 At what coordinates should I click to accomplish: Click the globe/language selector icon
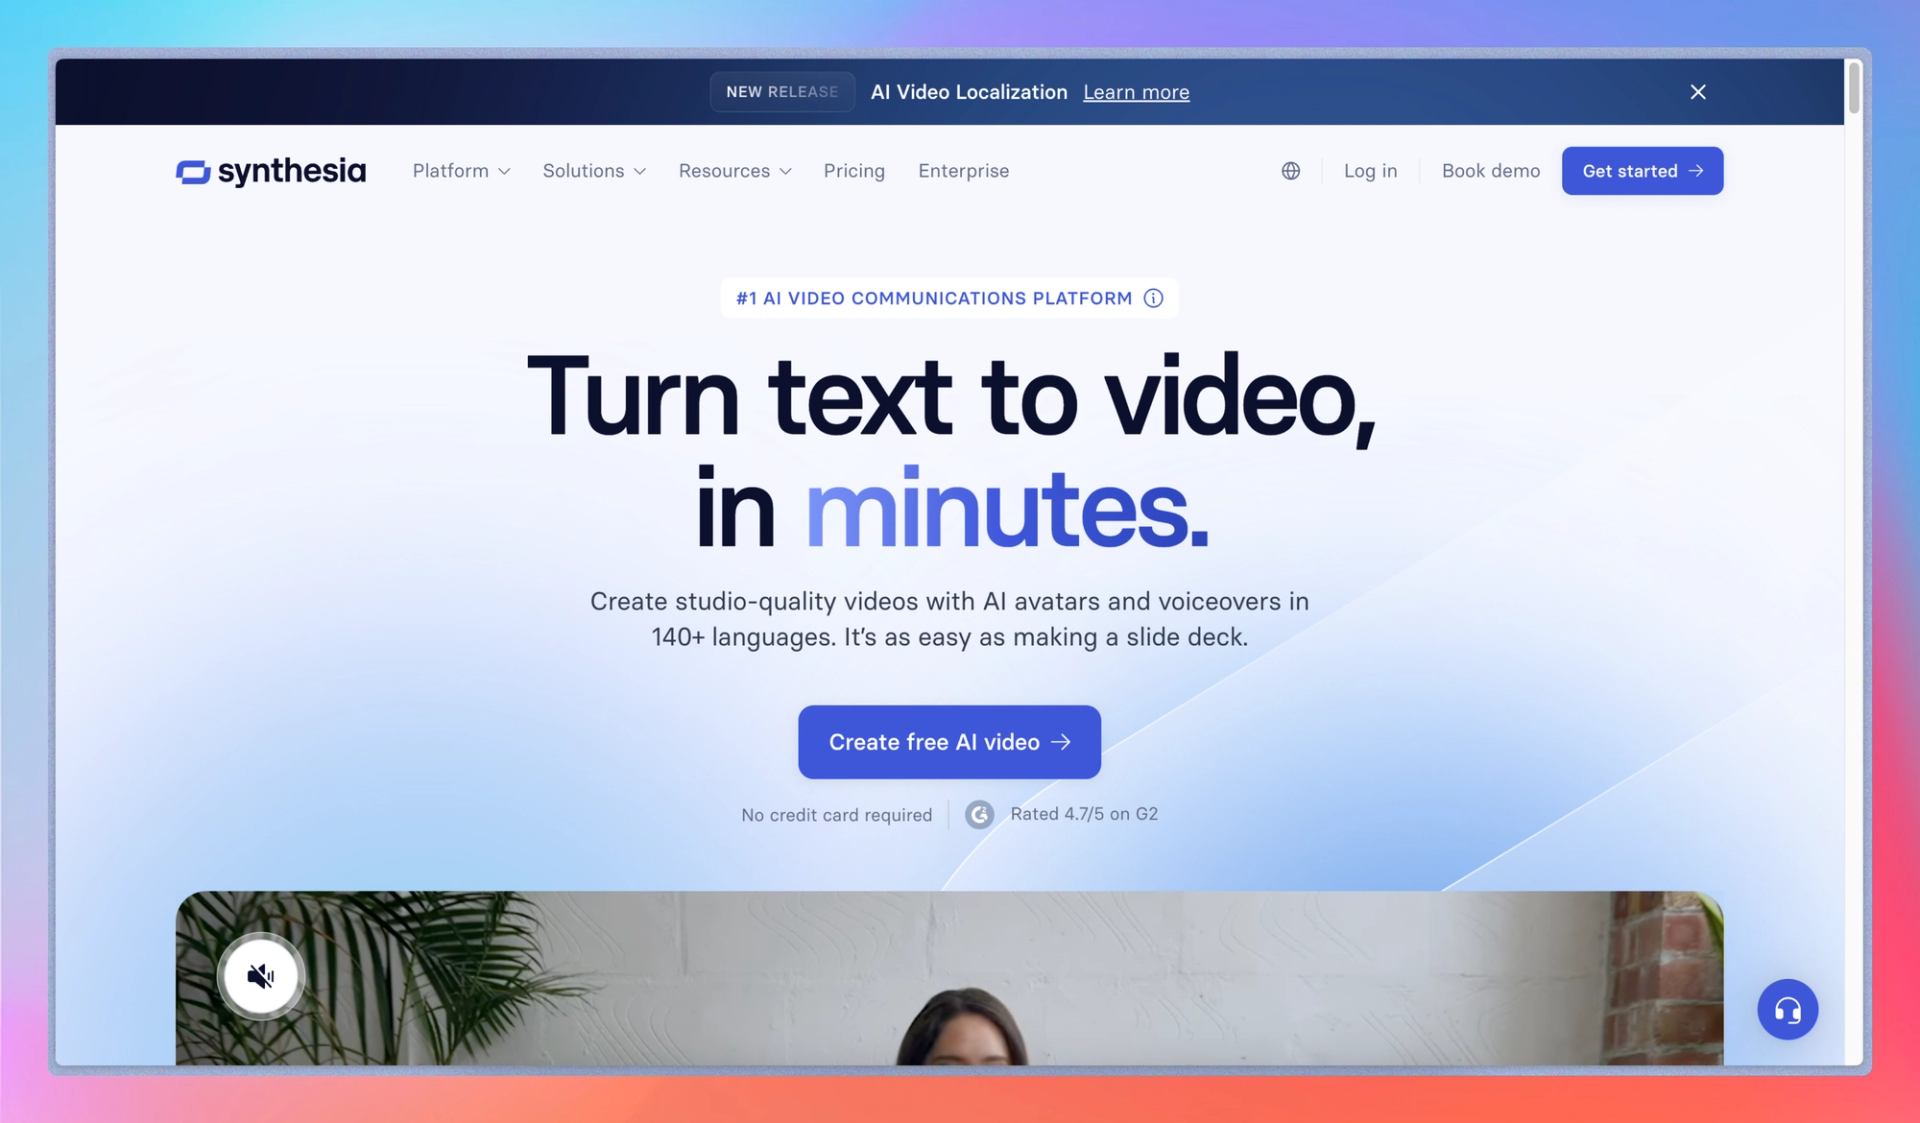coord(1289,170)
